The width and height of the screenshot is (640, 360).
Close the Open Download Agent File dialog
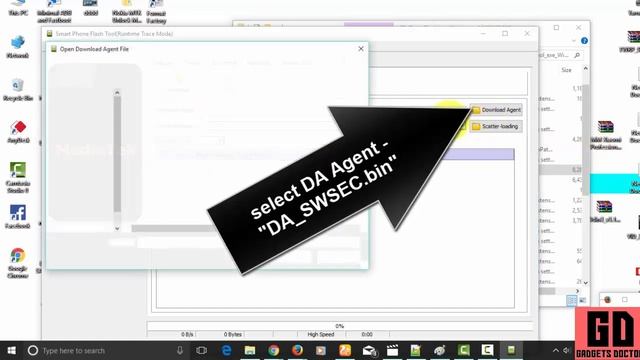[x=361, y=49]
